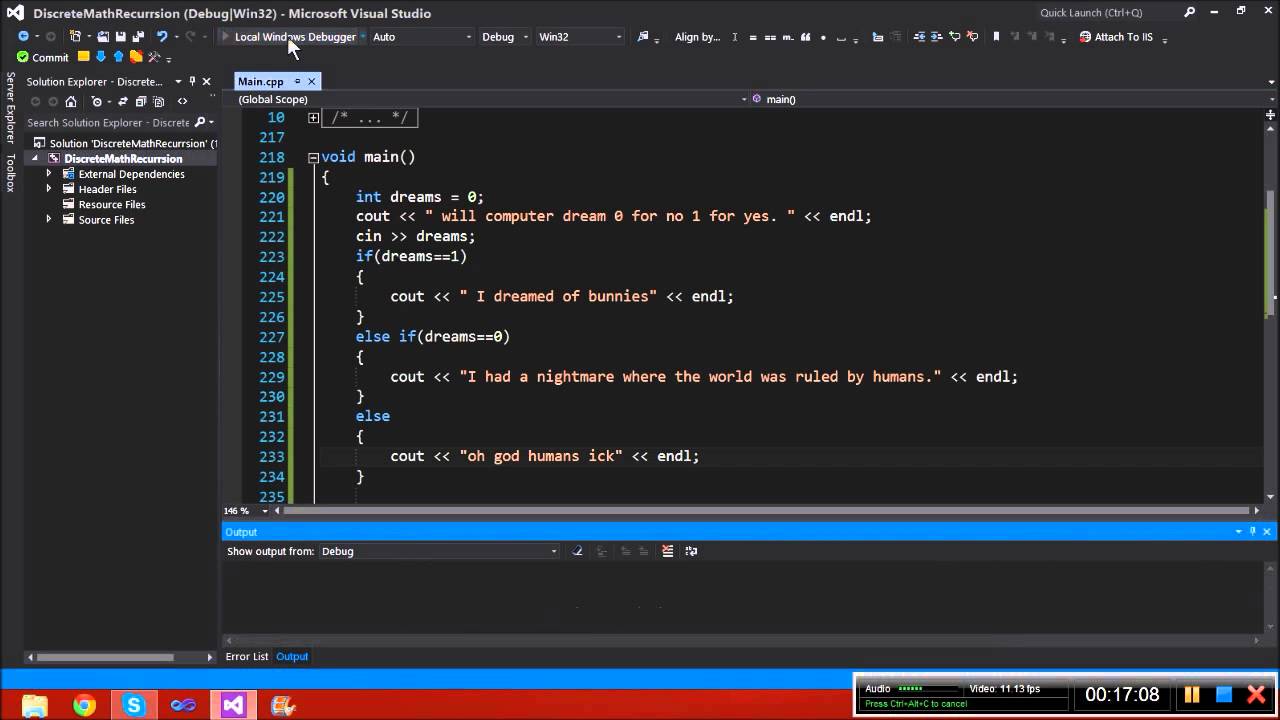Pause the screen recording

(1192, 694)
